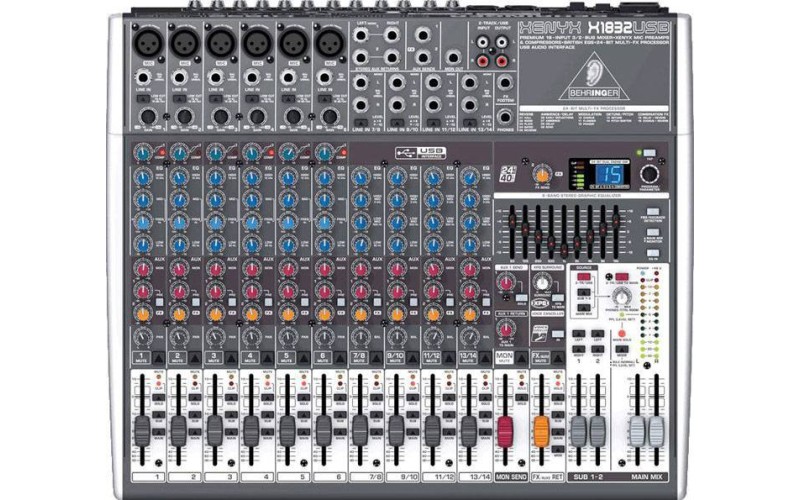Image resolution: width=800 pixels, height=500 pixels.
Task: Turn channel 1 orange FX send knob
Action: [x=143, y=314]
